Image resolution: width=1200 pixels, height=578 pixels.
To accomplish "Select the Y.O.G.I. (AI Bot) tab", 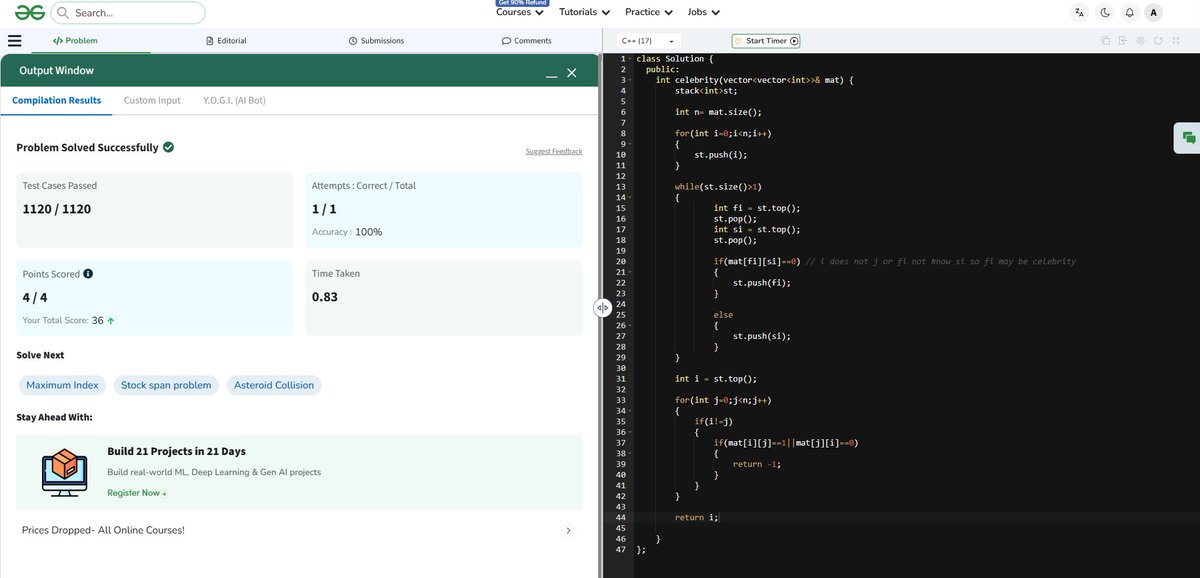I will (x=234, y=101).
